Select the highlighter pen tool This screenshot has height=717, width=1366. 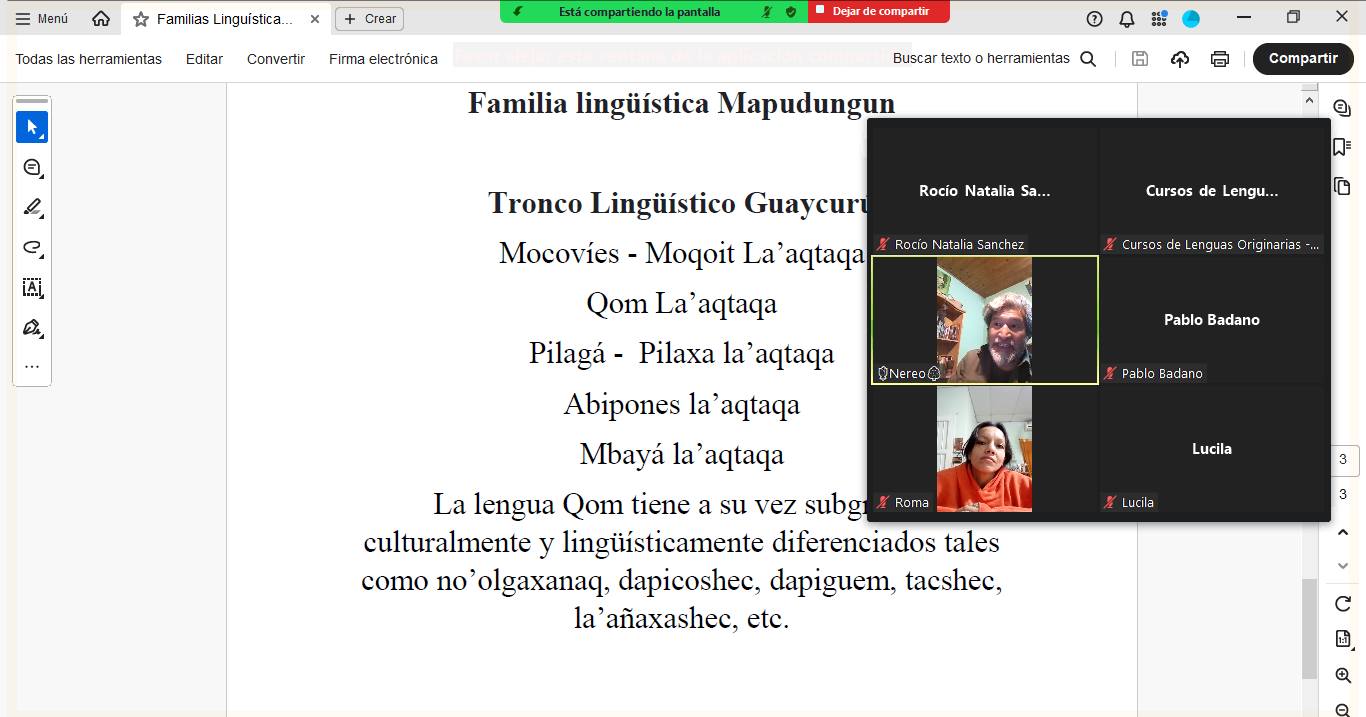click(32, 208)
